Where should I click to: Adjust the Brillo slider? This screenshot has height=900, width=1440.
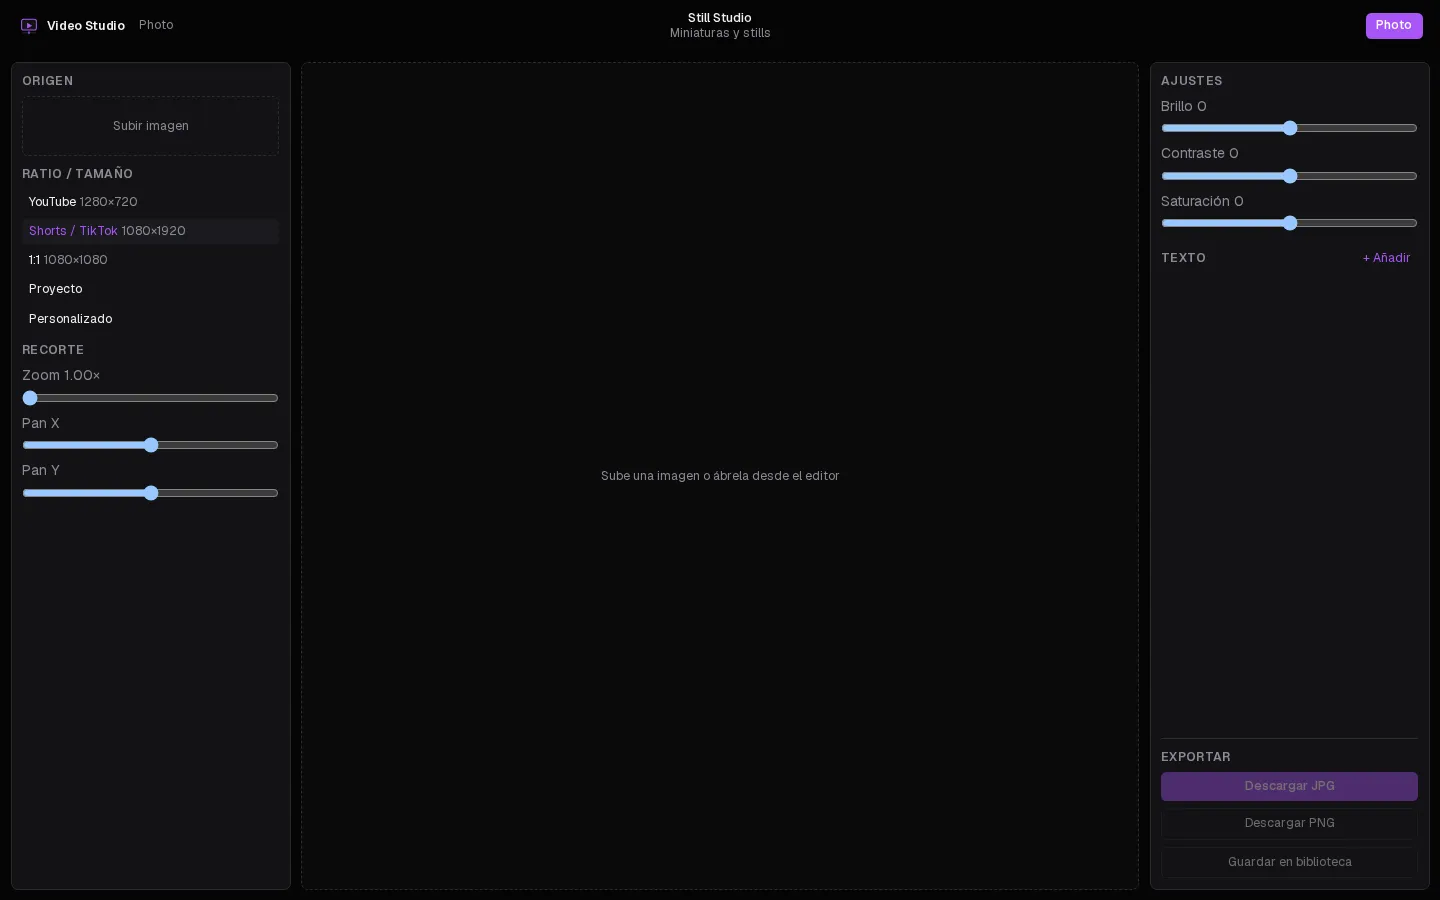(1289, 128)
